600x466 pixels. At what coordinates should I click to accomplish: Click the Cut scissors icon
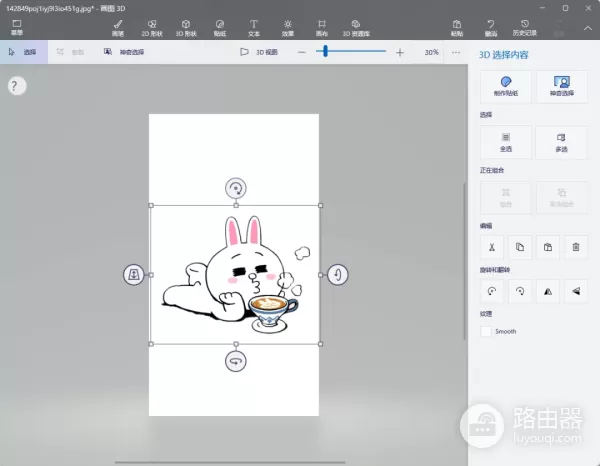click(x=492, y=246)
